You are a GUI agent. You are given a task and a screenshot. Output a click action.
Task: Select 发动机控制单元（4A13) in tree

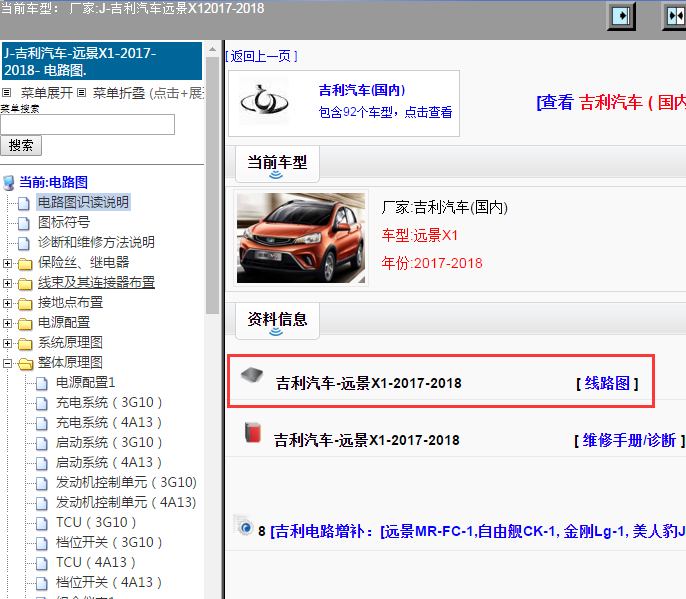(x=126, y=503)
